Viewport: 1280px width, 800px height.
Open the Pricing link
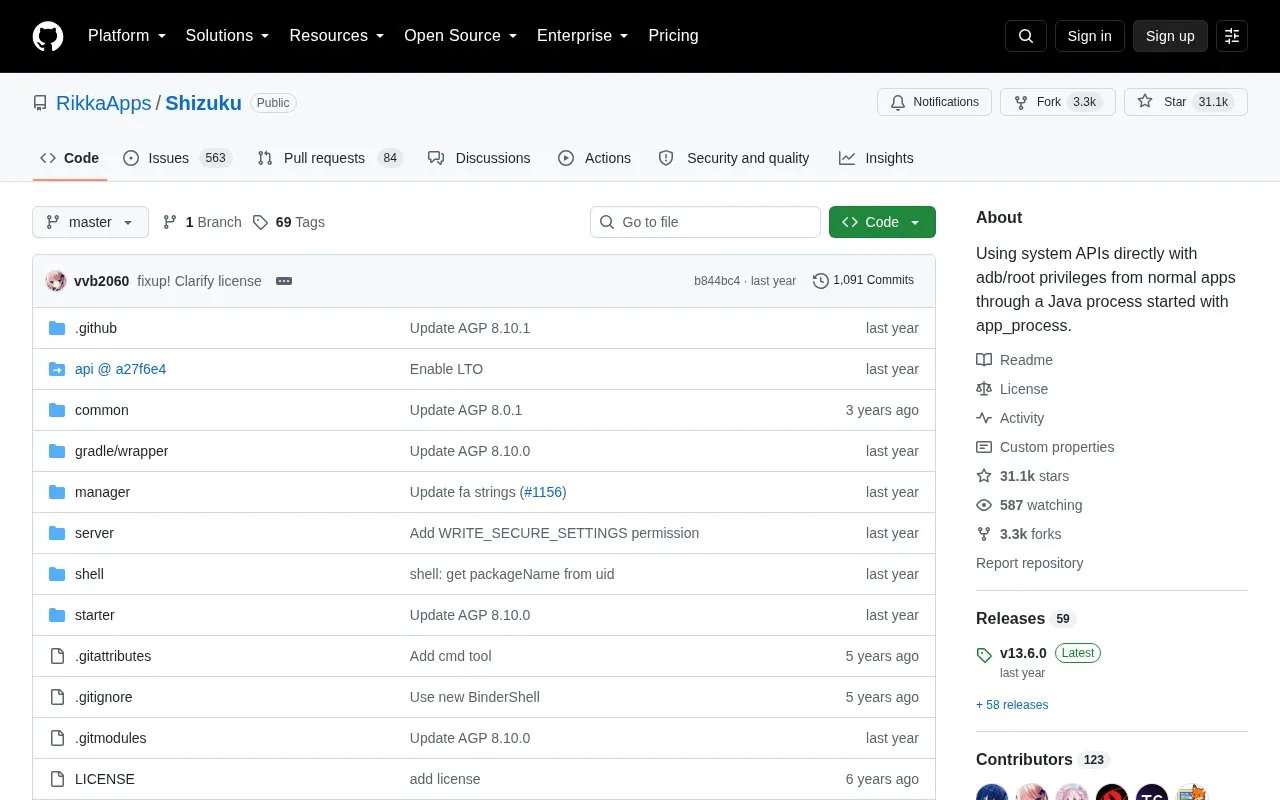(673, 36)
